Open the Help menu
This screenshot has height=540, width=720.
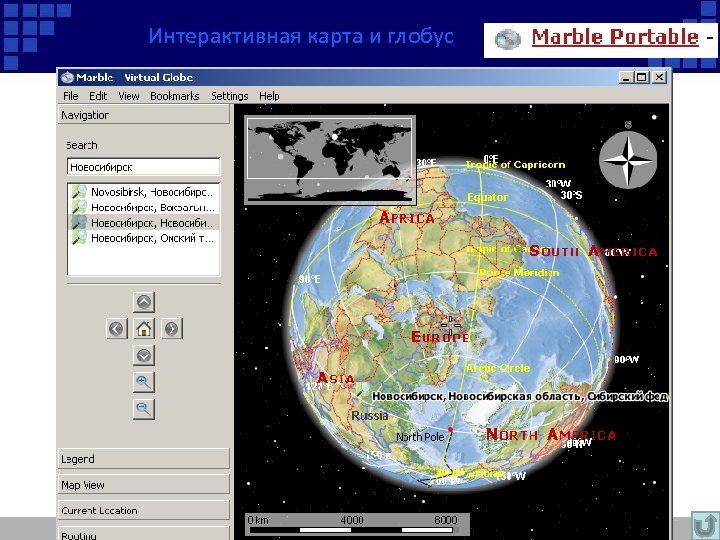269,96
